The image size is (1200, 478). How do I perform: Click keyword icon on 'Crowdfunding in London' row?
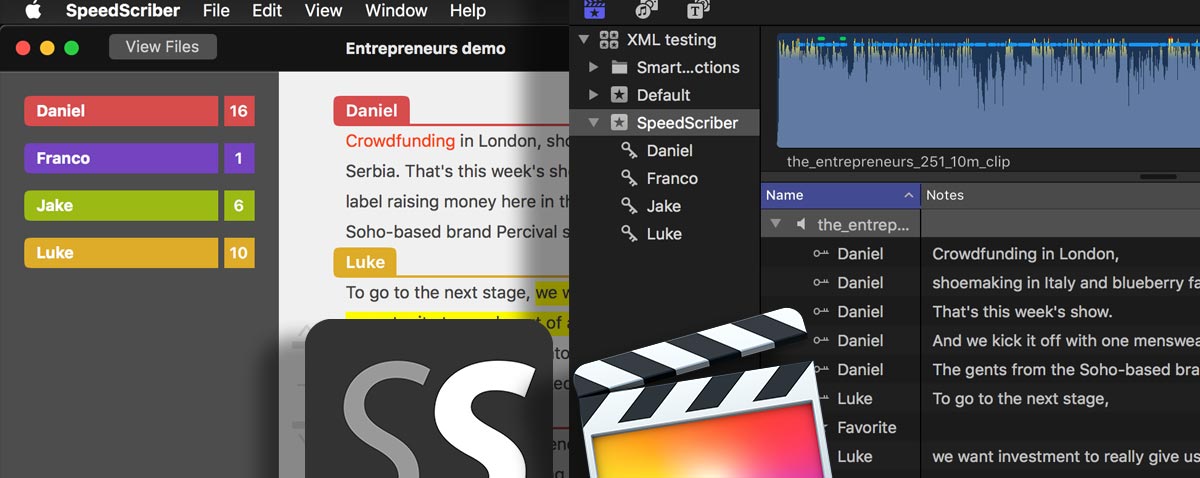[821, 254]
